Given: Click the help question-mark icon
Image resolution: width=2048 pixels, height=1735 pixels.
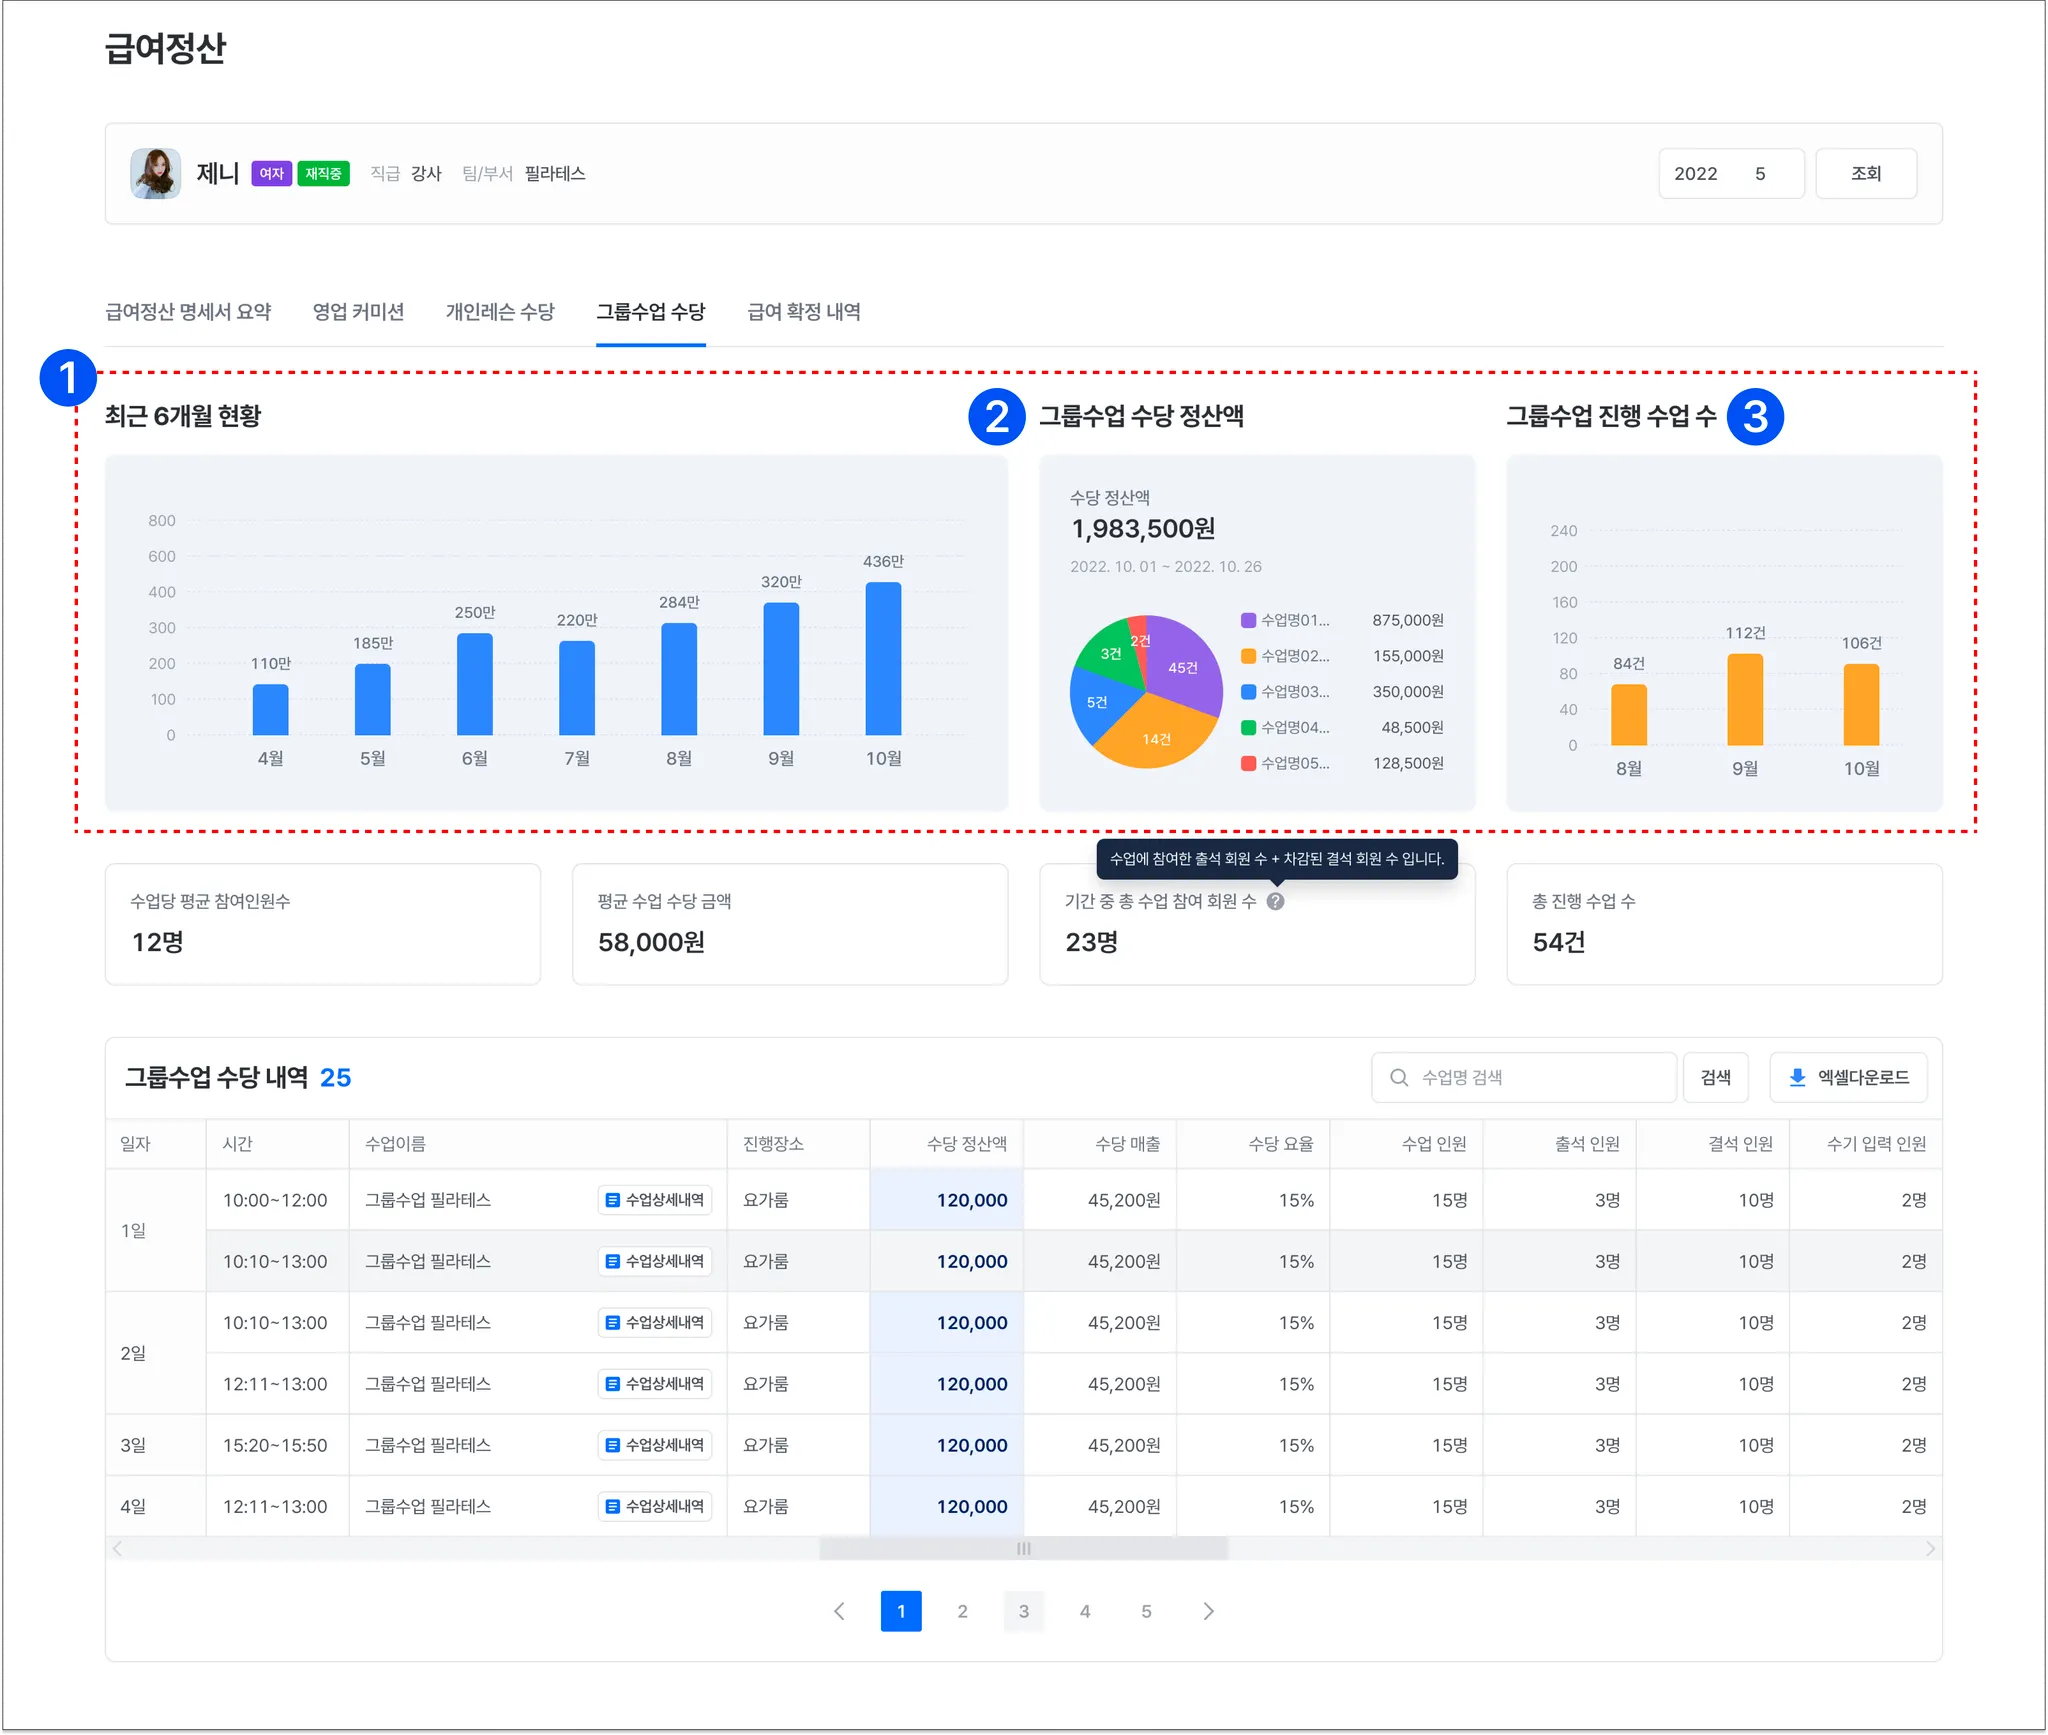Looking at the screenshot, I should pyautogui.click(x=1275, y=901).
